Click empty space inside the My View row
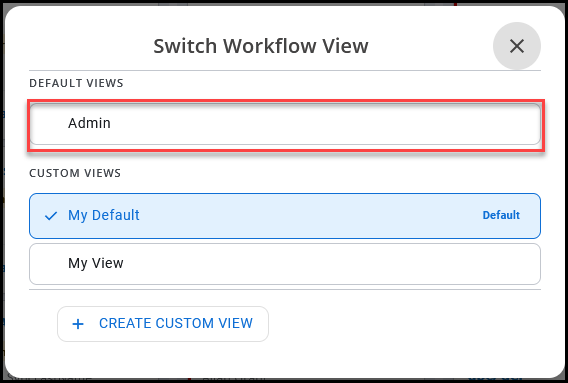This screenshot has height=383, width=568. (326, 264)
